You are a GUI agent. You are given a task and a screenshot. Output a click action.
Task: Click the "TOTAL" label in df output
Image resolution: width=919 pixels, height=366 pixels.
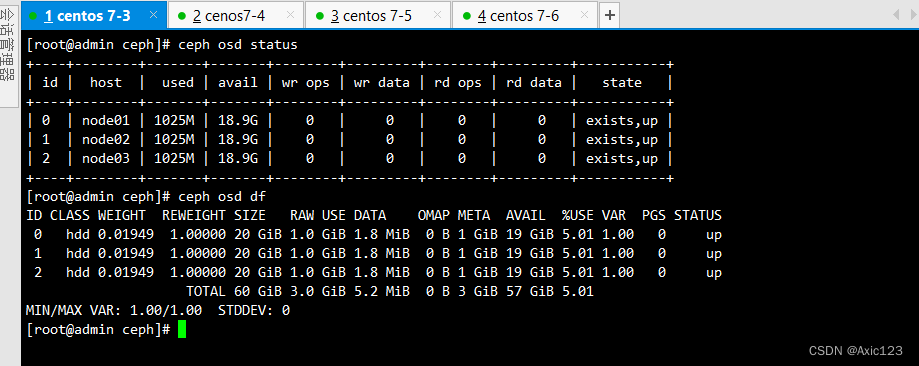click(x=206, y=291)
